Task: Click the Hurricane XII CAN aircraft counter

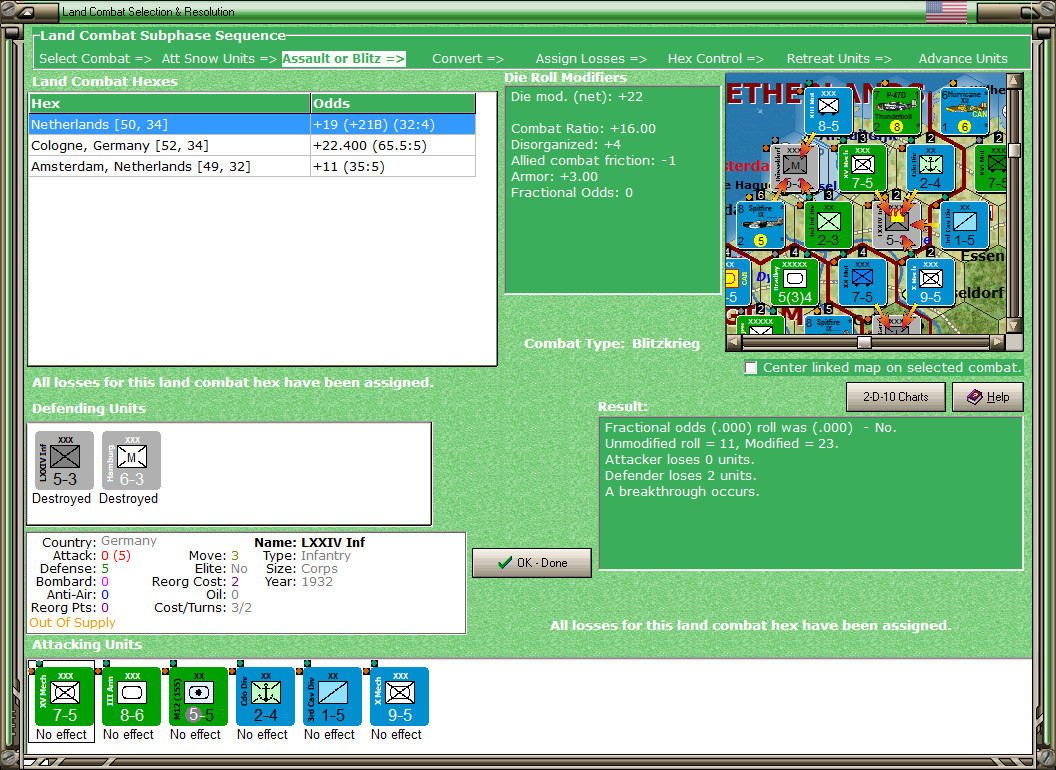Action: click(964, 111)
